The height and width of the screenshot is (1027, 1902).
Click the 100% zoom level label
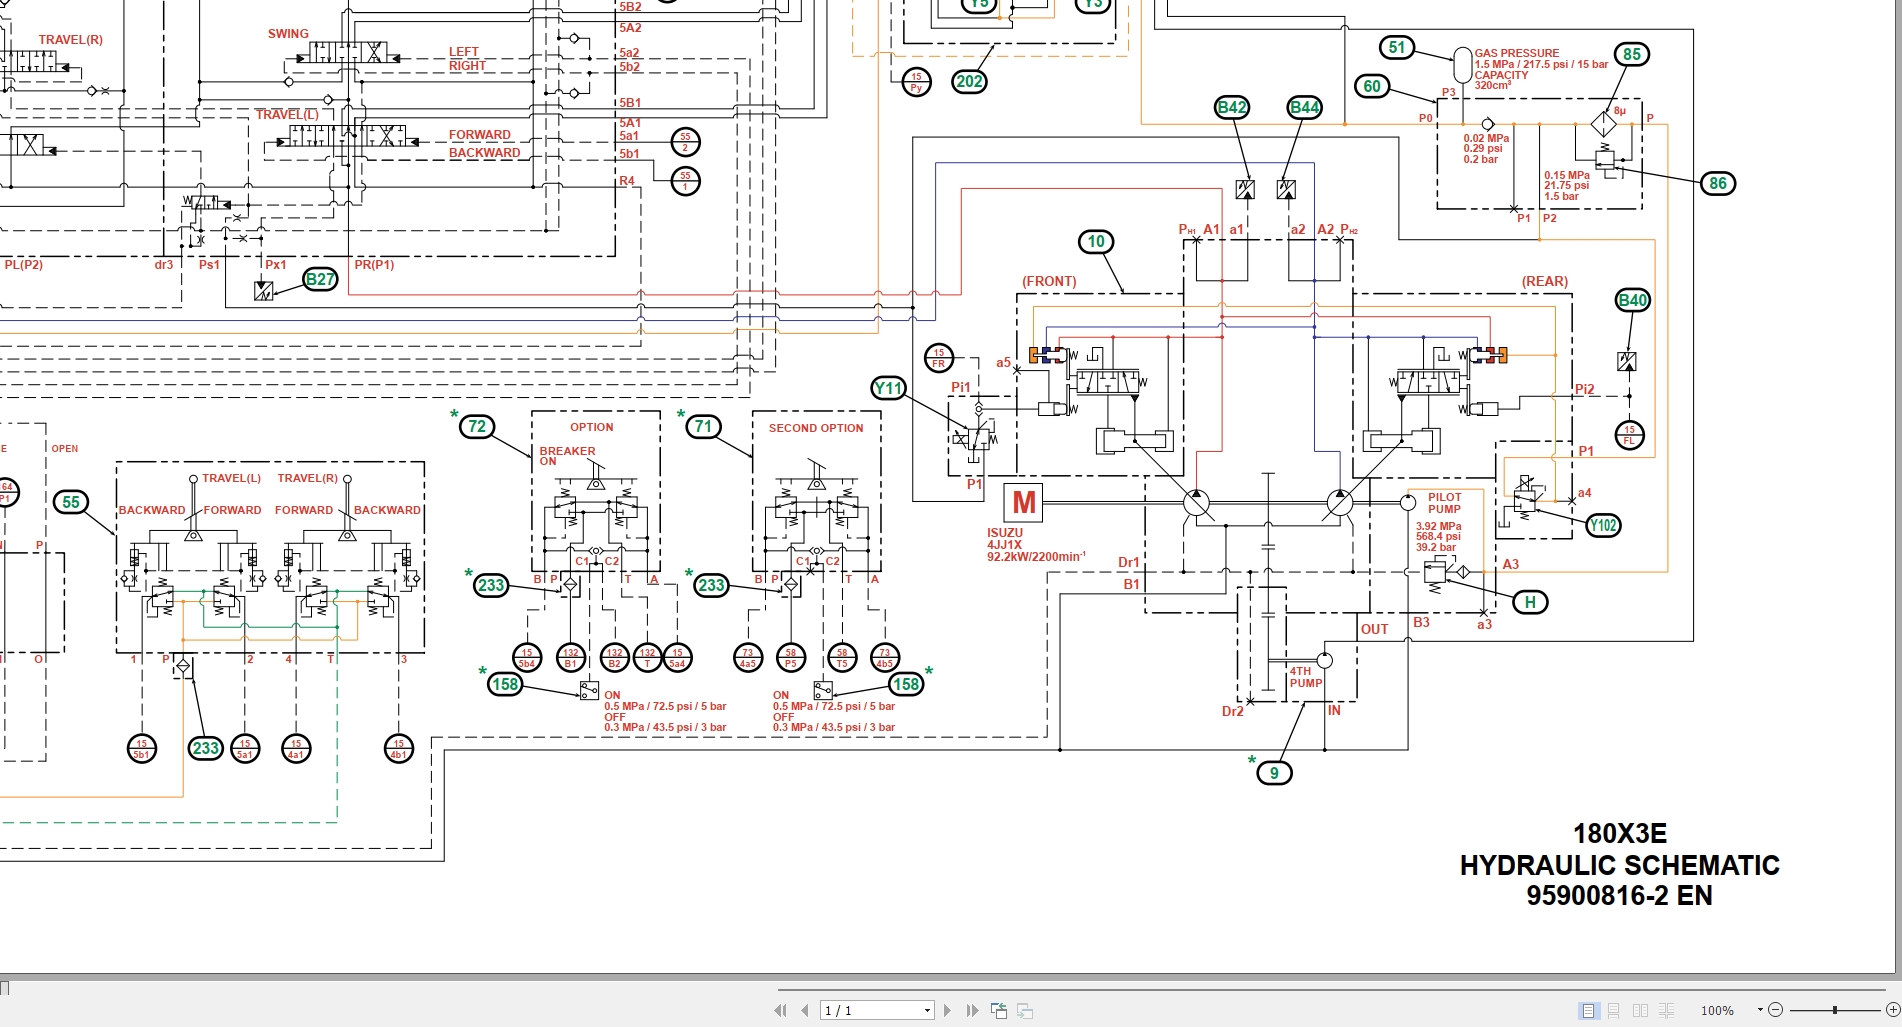coord(1717,1010)
